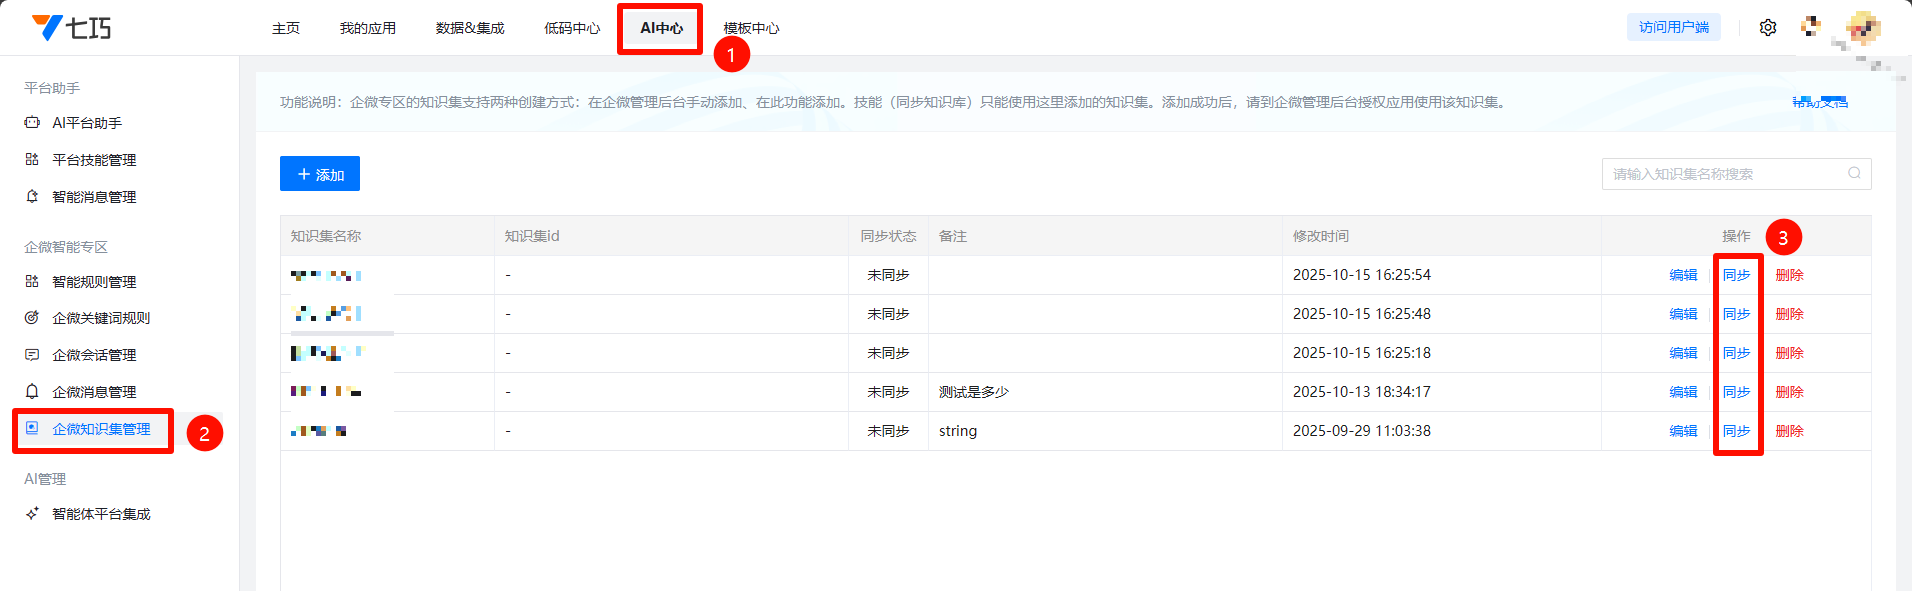Click 删除 for the string row
This screenshot has width=1912, height=591.
[x=1789, y=431]
